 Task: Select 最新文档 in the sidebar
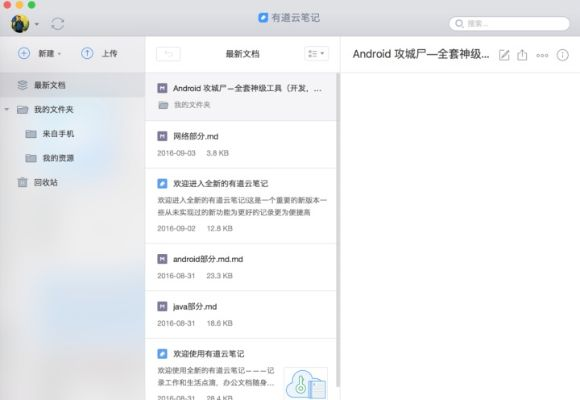point(72,85)
